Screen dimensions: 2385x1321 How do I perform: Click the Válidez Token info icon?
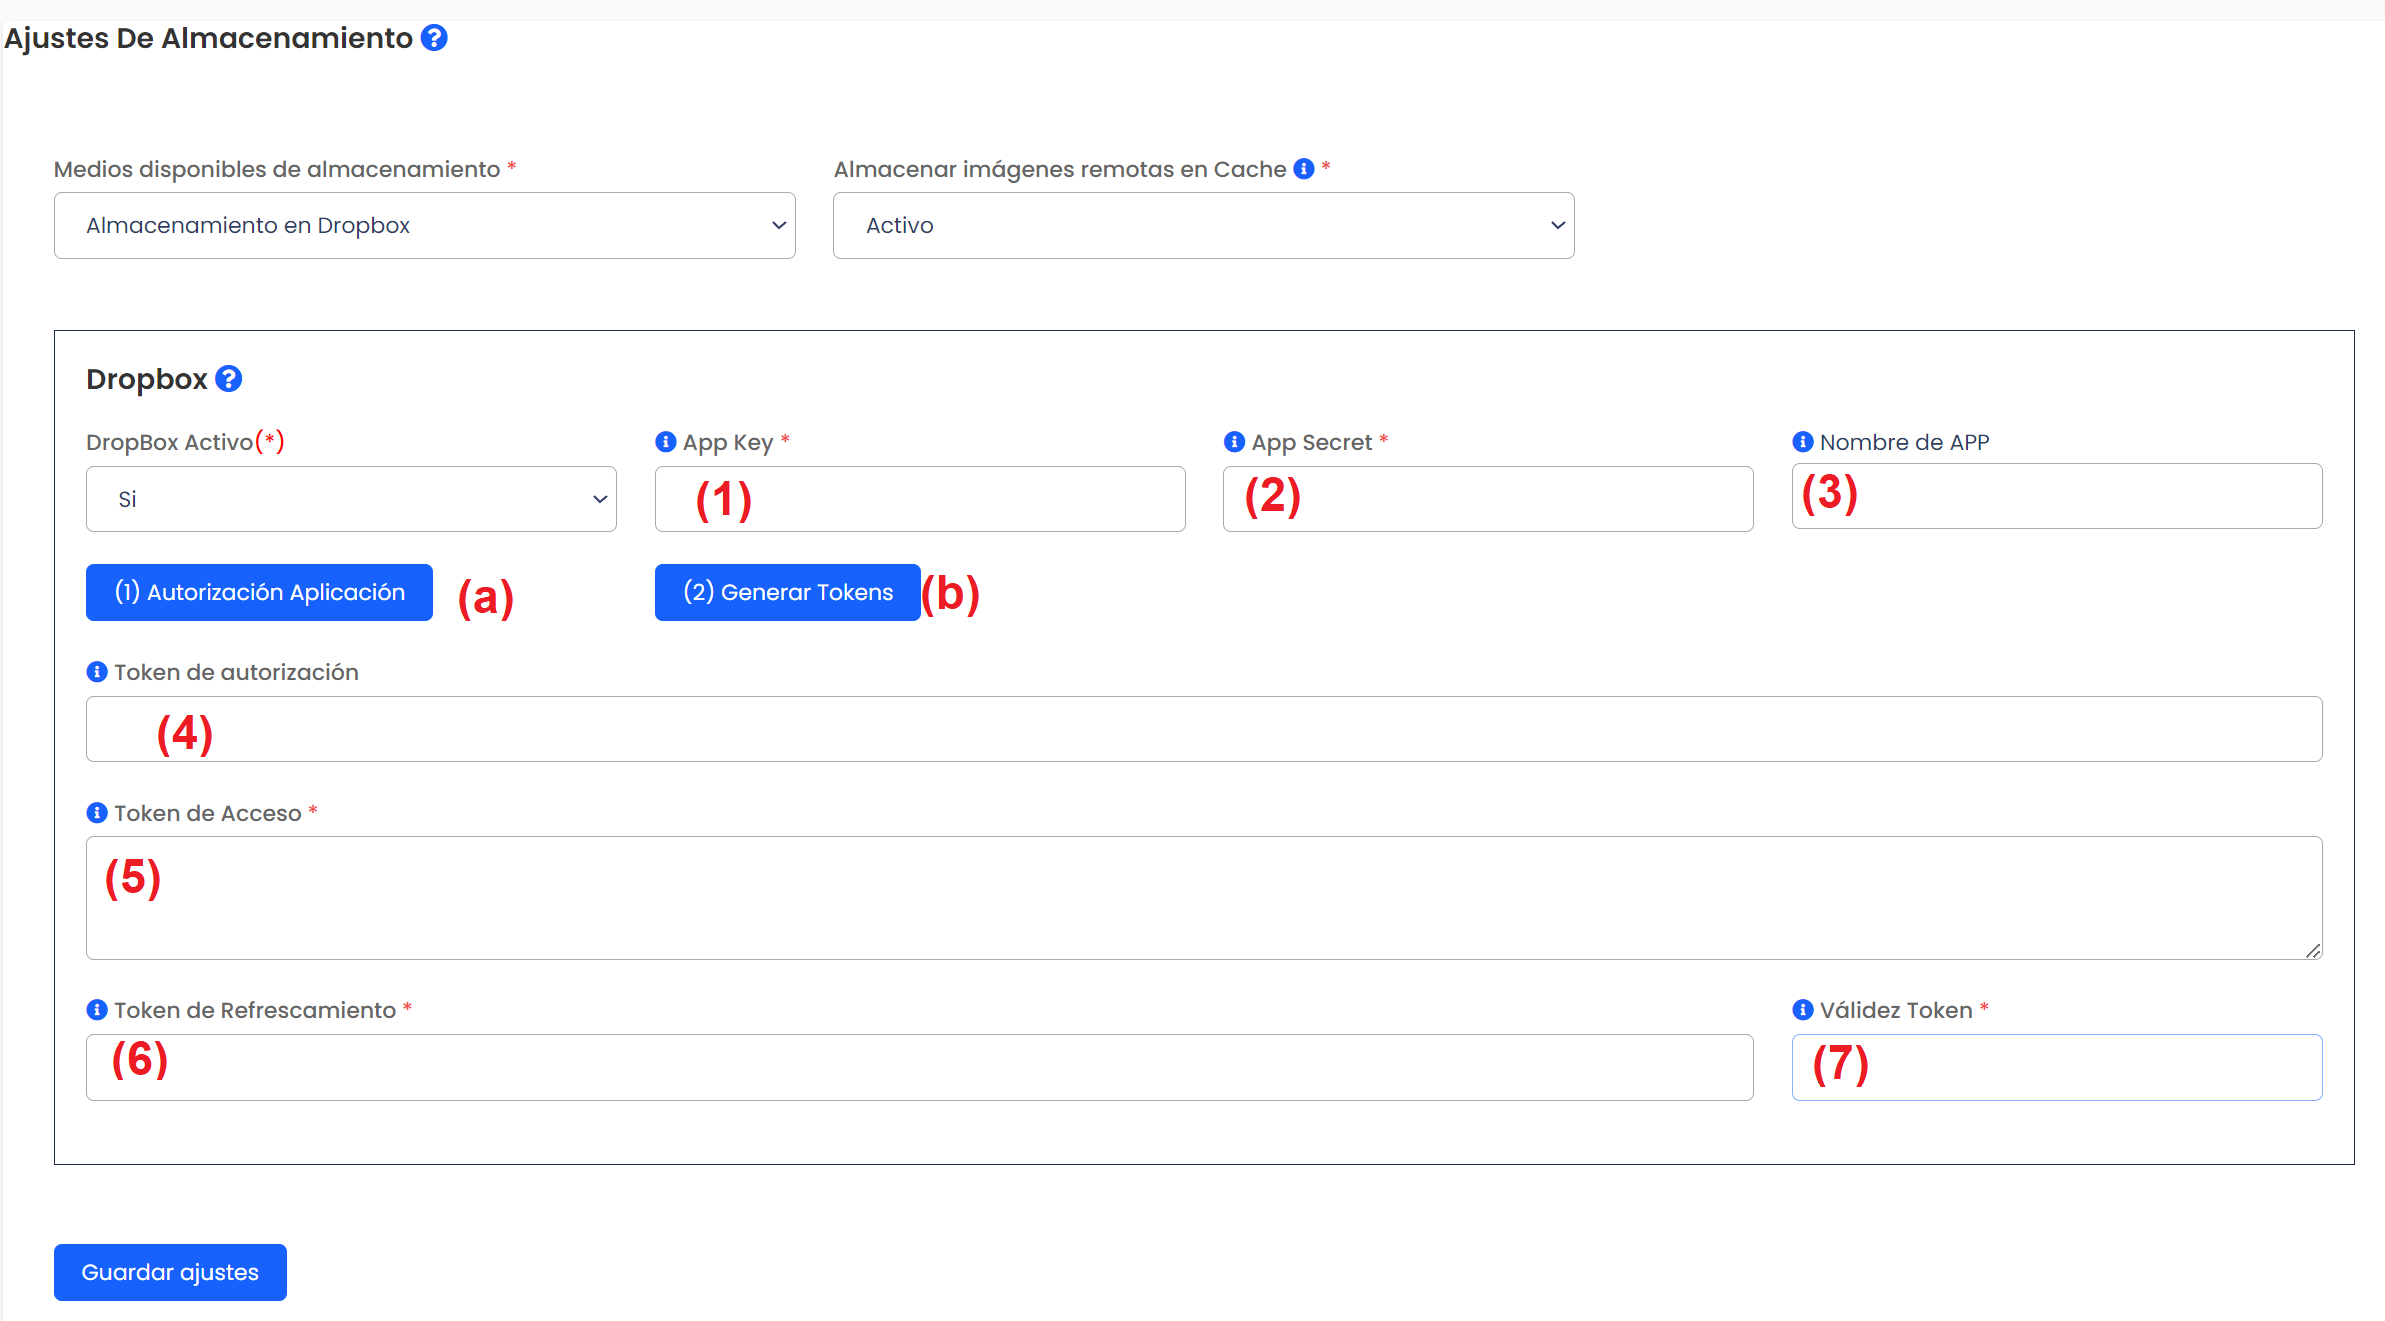(1803, 1010)
